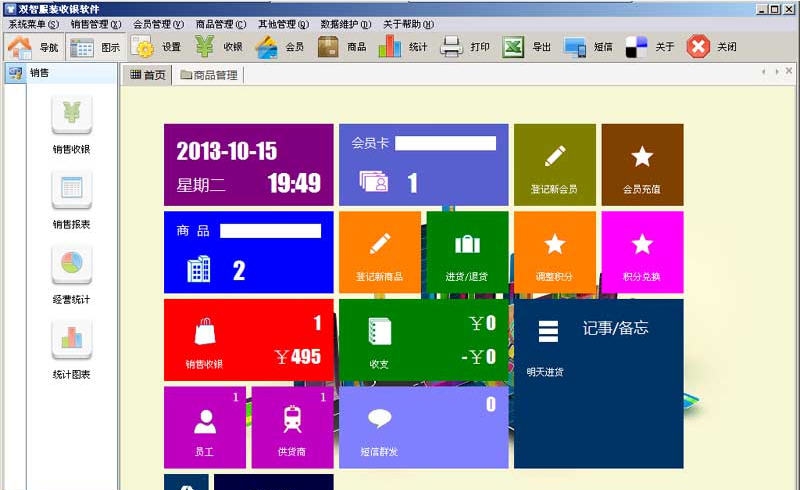The image size is (800, 490).
Task: Click the magenta 积分兑换 tile
Action: (x=642, y=252)
